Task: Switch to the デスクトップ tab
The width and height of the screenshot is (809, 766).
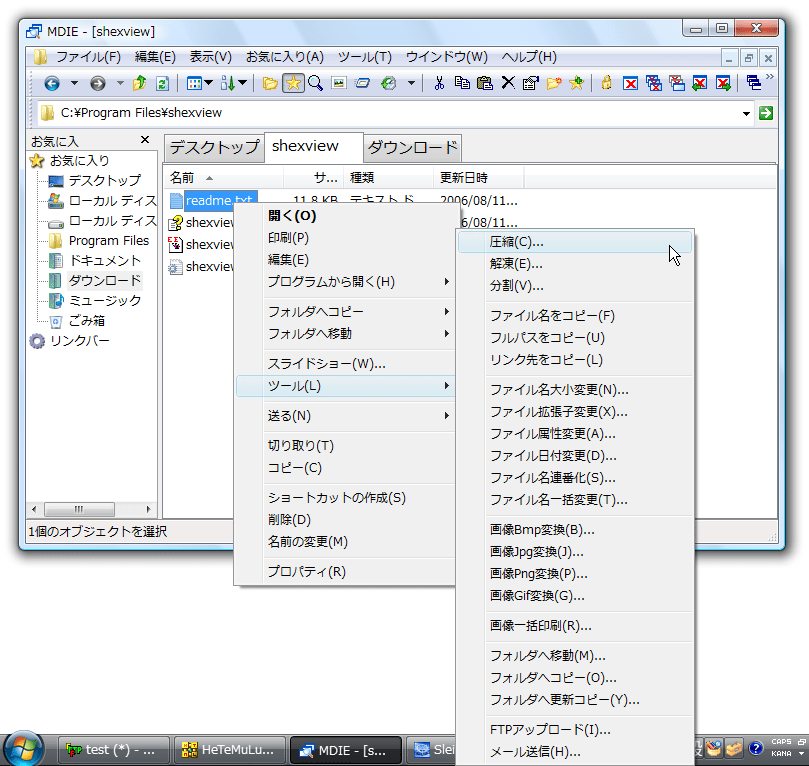Action: click(x=214, y=148)
